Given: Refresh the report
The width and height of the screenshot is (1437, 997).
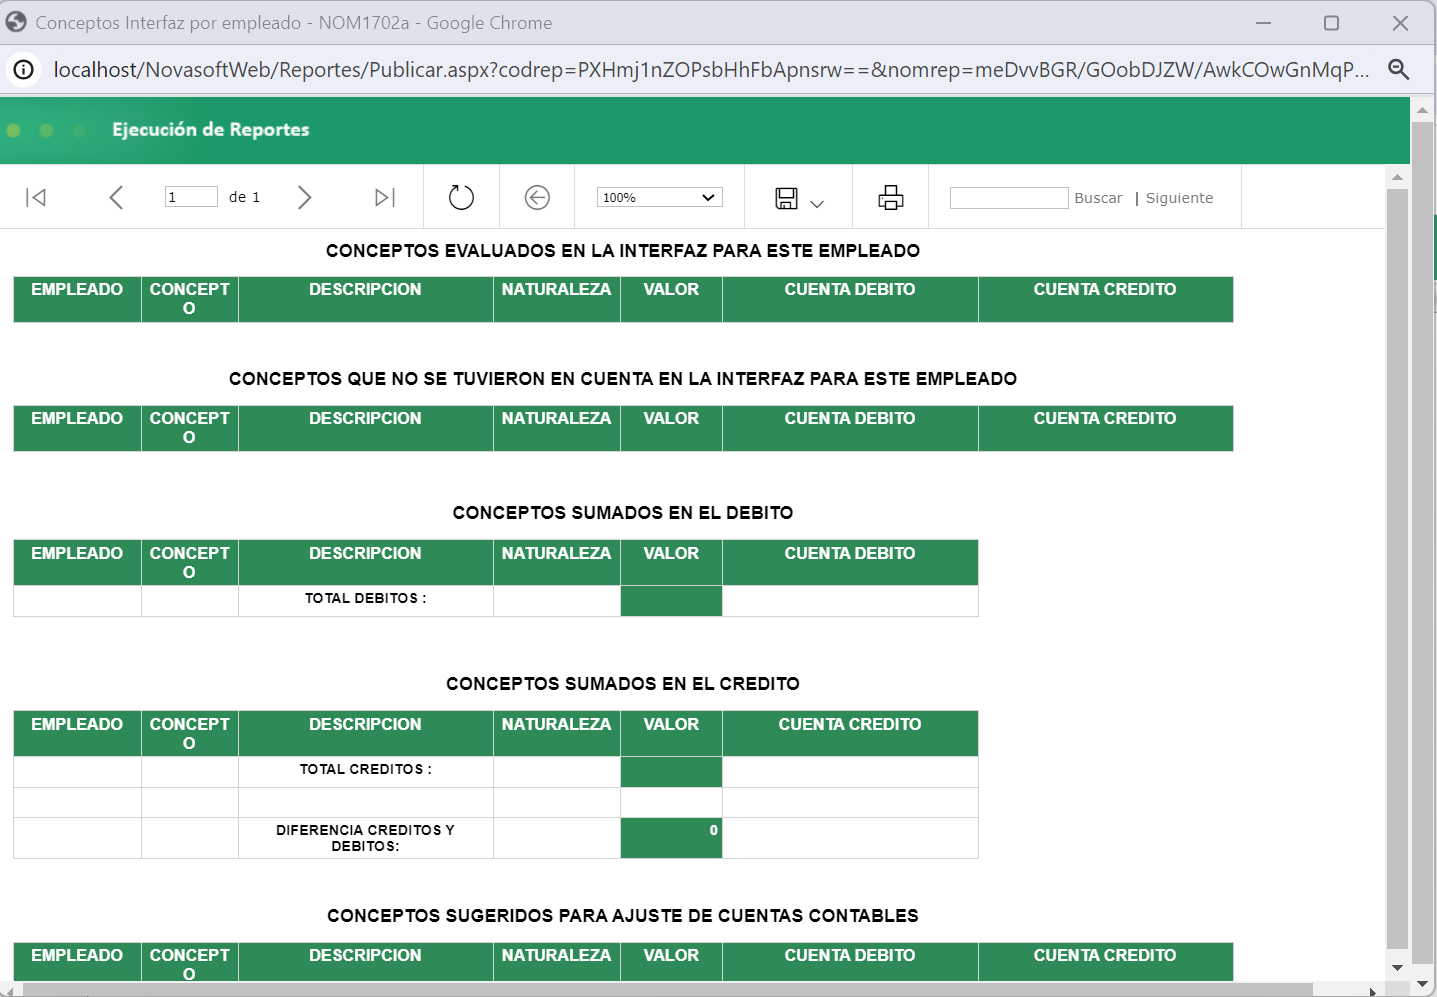Looking at the screenshot, I should [460, 197].
